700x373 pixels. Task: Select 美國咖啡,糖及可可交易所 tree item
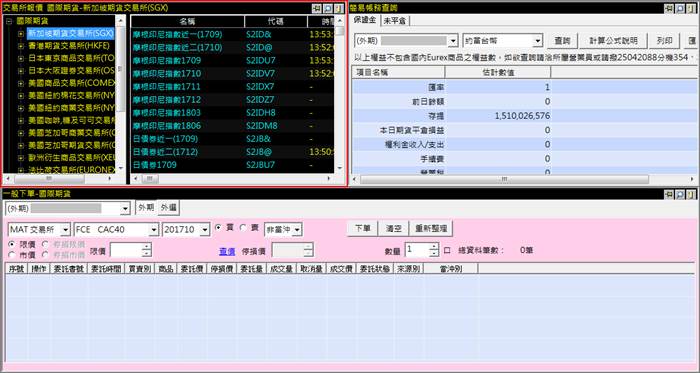(71, 120)
